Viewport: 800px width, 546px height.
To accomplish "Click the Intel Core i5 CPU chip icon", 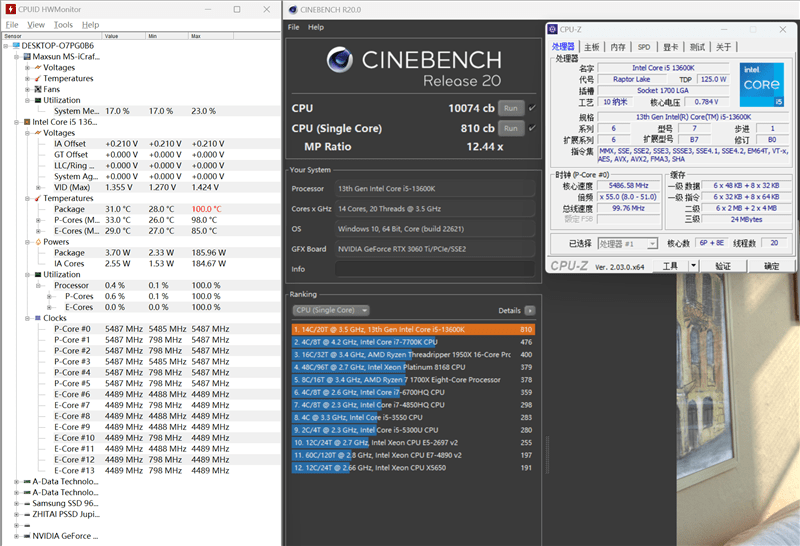I will 27,122.
